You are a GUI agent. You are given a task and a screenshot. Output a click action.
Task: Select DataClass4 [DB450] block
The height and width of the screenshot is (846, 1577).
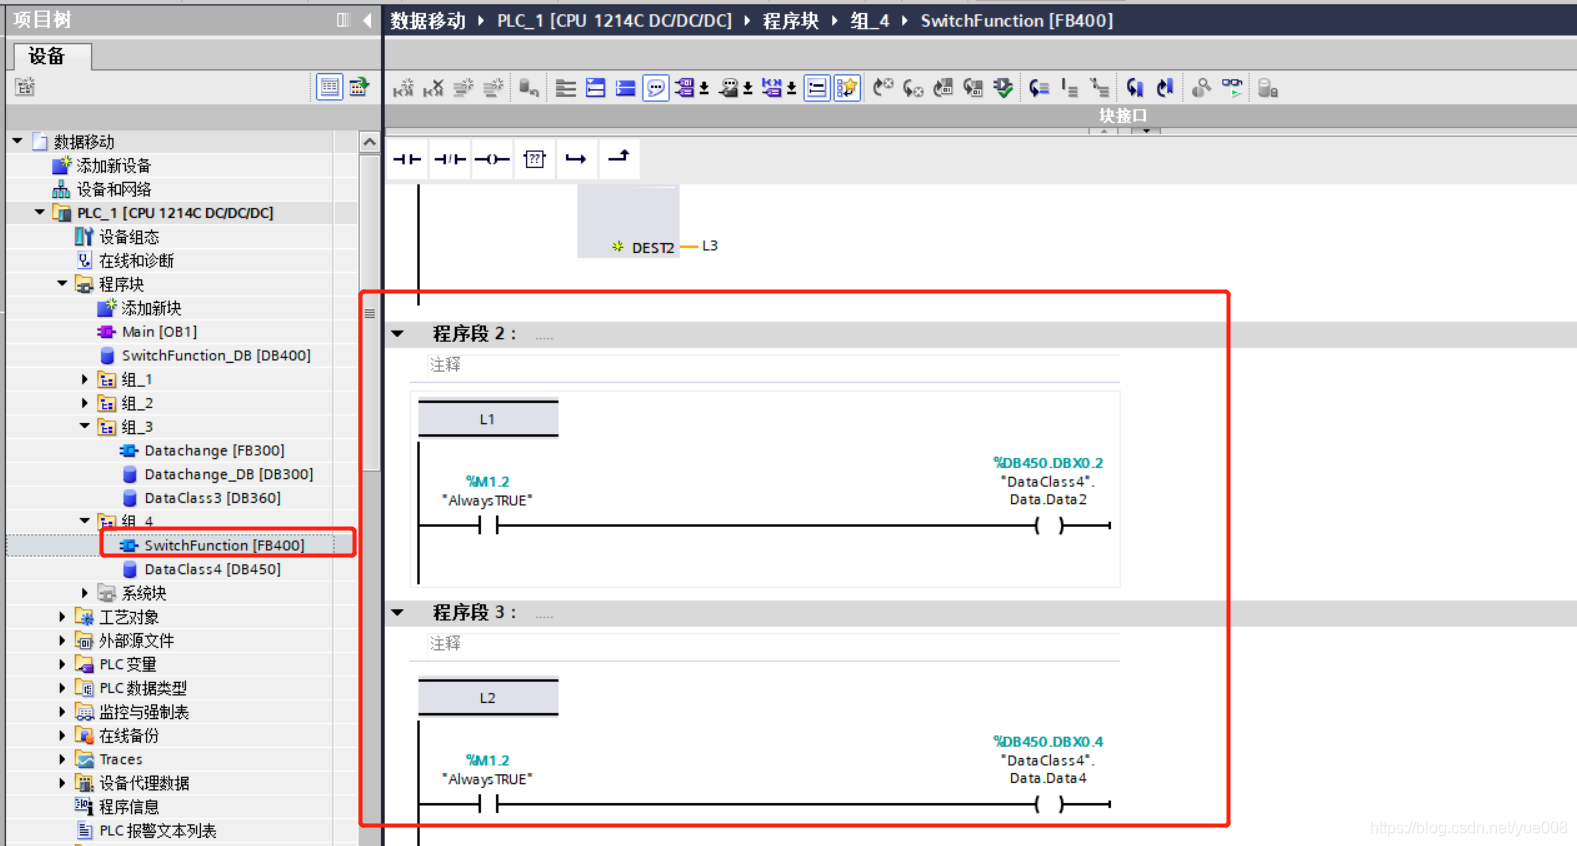pos(212,569)
